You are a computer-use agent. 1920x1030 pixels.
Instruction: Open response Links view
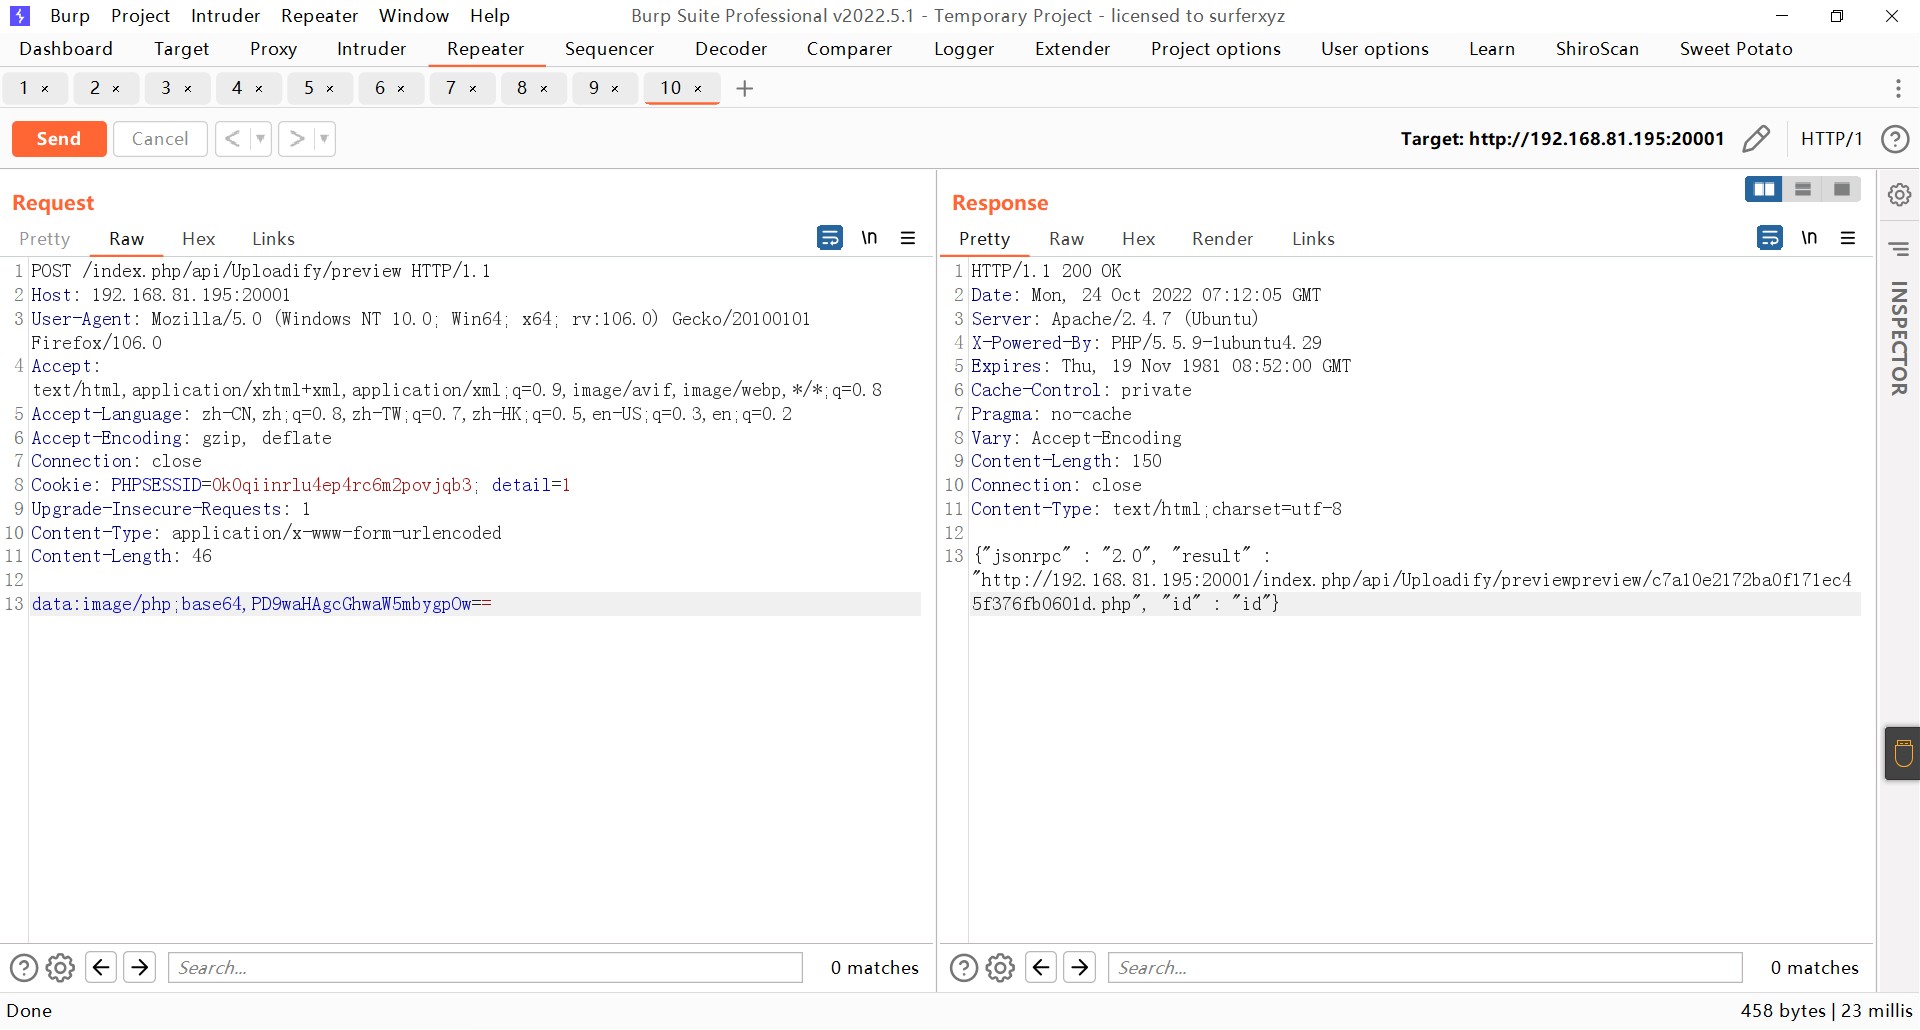pyautogui.click(x=1313, y=239)
